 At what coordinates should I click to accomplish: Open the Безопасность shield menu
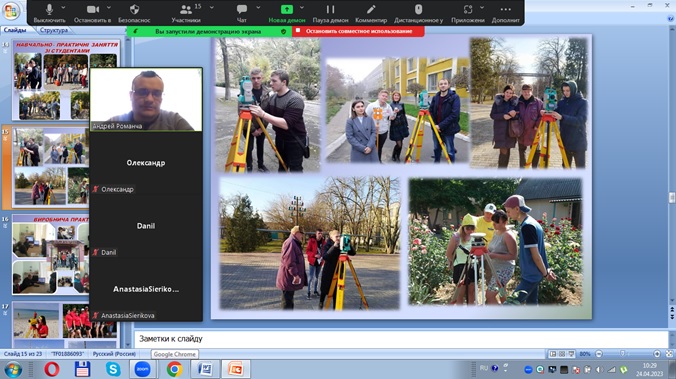click(x=134, y=13)
